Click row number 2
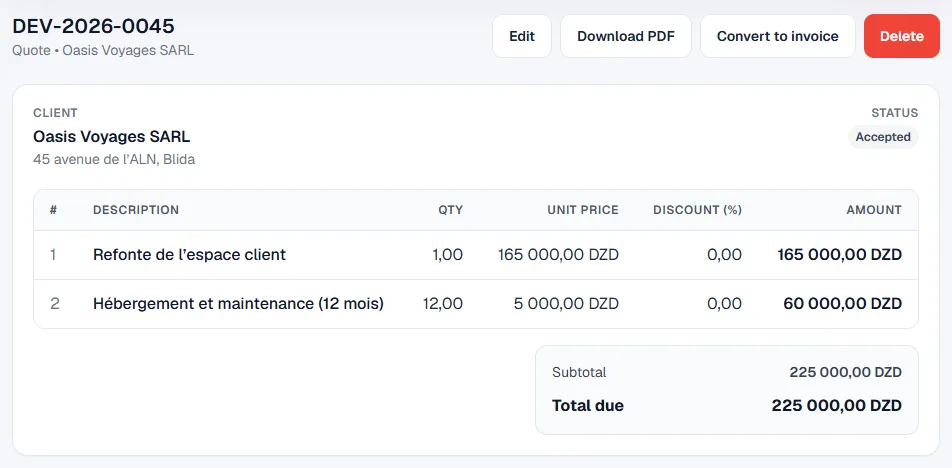Screen dimensions: 952x468 55,304
